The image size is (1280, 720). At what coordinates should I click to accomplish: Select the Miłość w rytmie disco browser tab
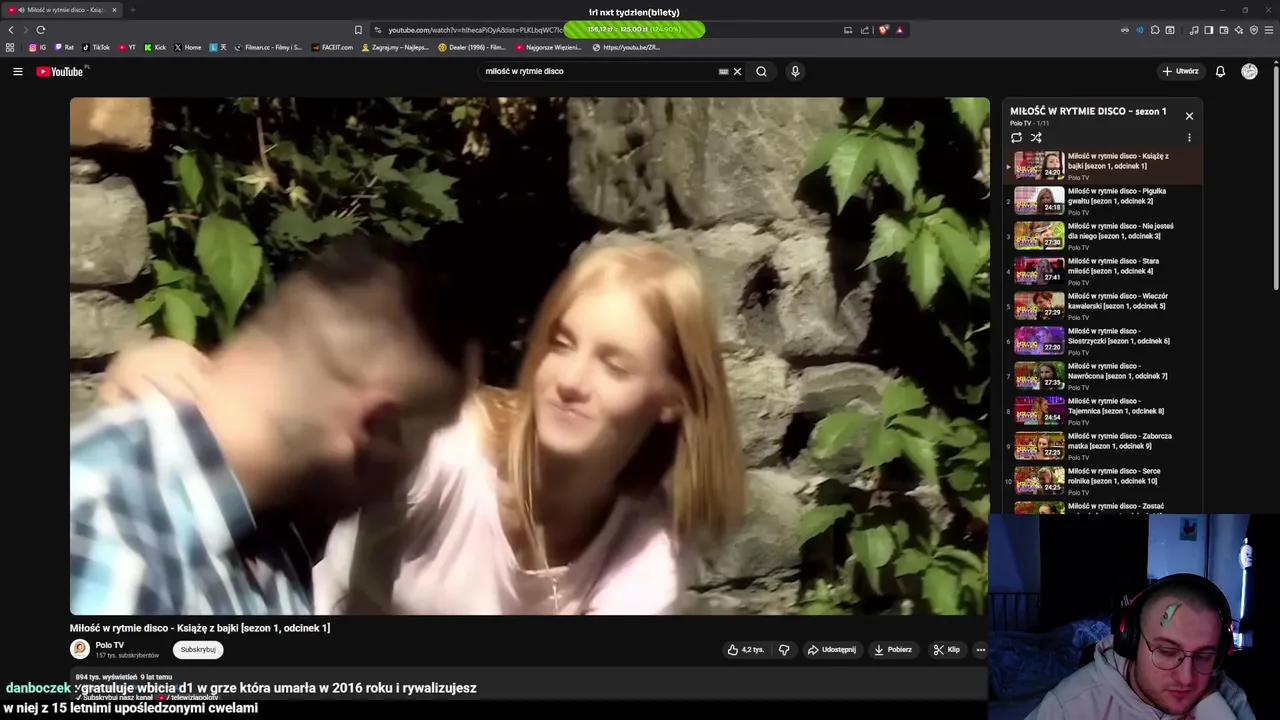(x=62, y=10)
